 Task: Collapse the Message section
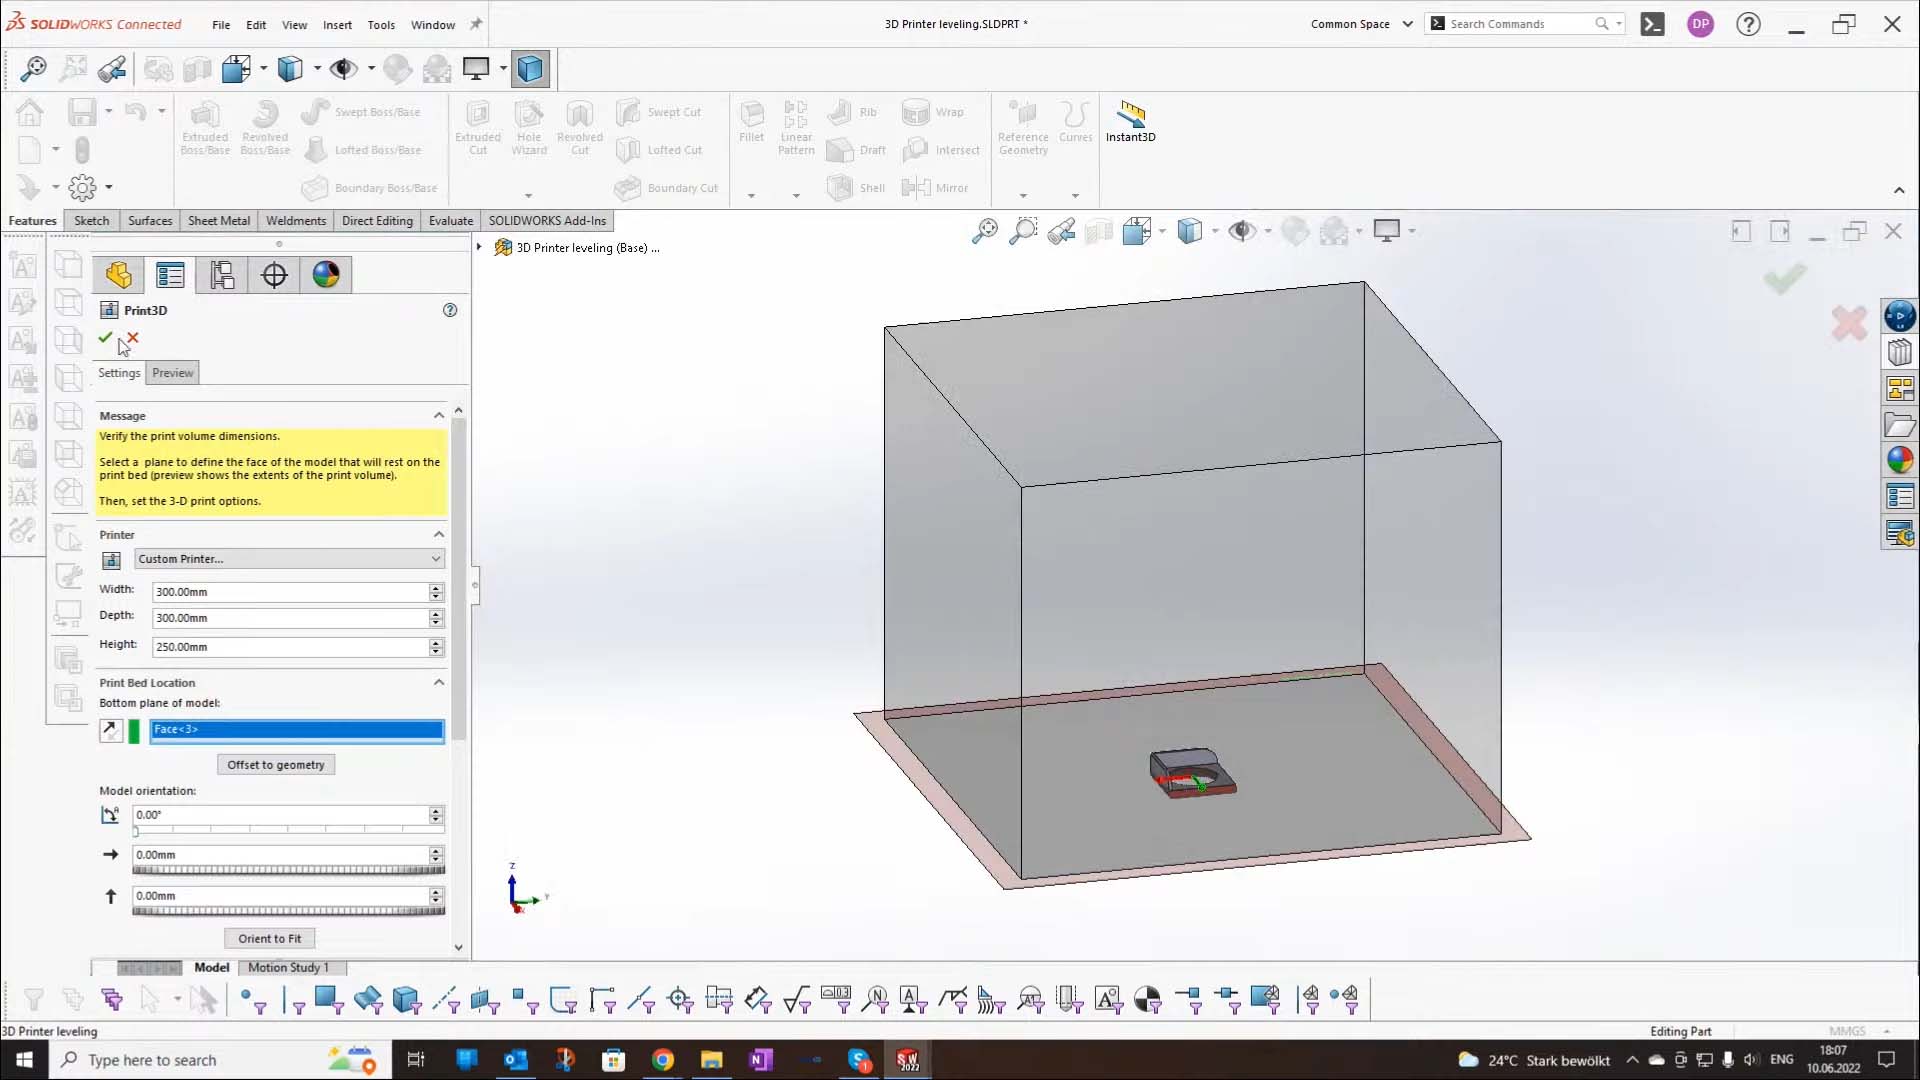[438, 415]
